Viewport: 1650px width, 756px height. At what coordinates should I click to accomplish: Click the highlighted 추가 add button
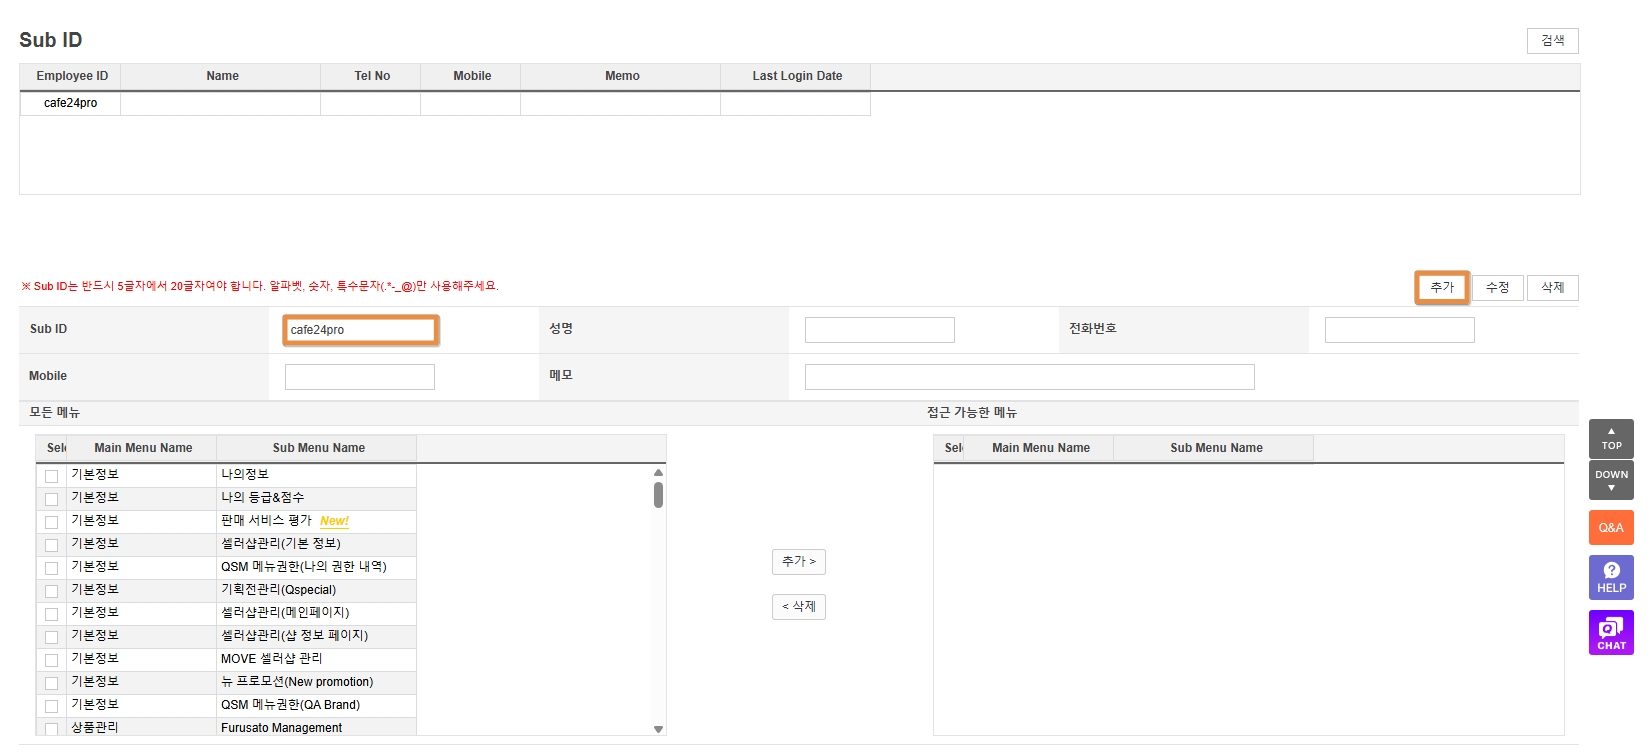click(x=1441, y=287)
